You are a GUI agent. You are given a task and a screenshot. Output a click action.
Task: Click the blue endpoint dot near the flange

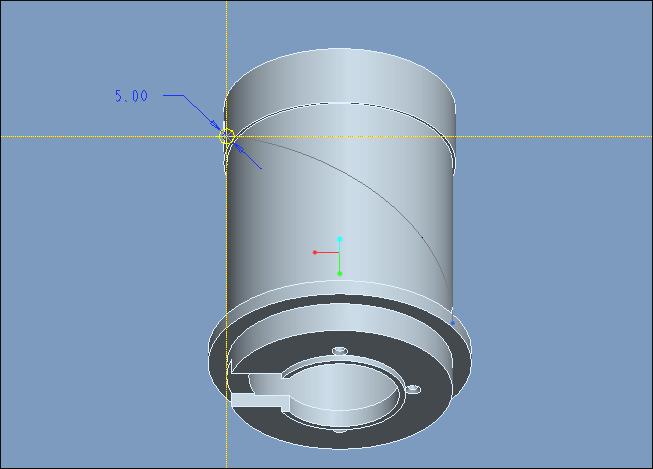point(453,323)
